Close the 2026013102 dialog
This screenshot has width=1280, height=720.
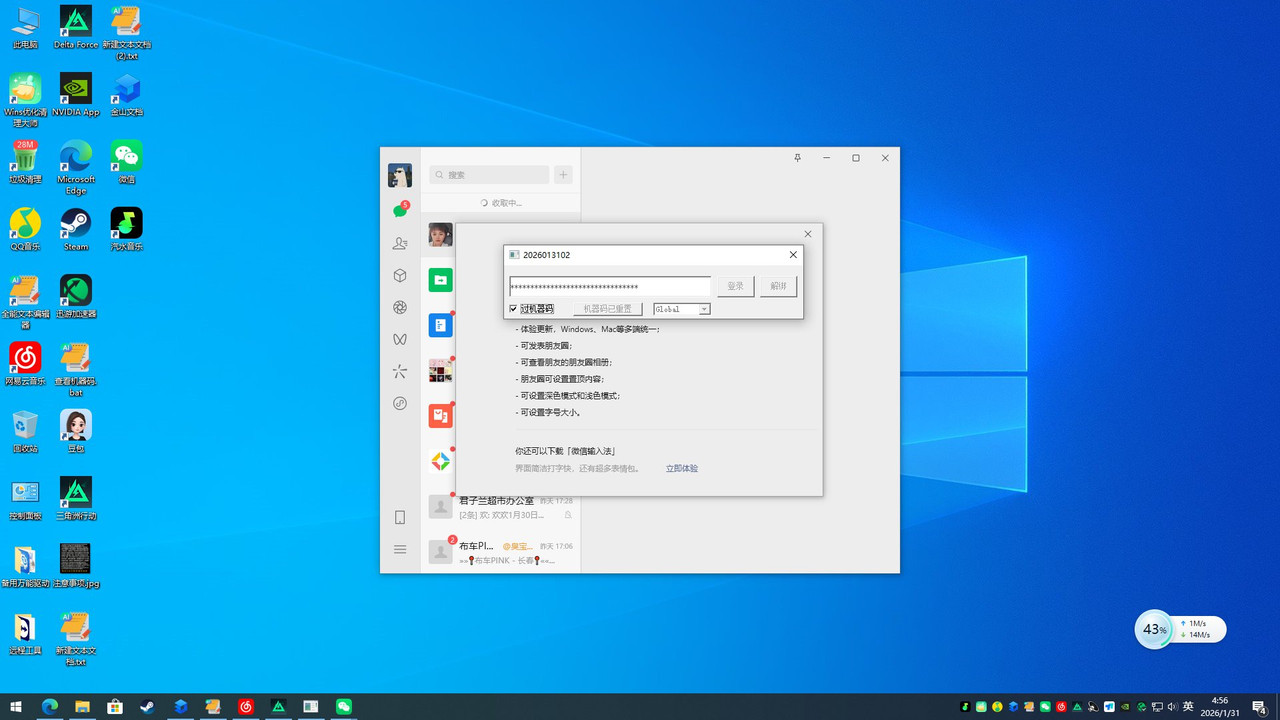coord(793,255)
